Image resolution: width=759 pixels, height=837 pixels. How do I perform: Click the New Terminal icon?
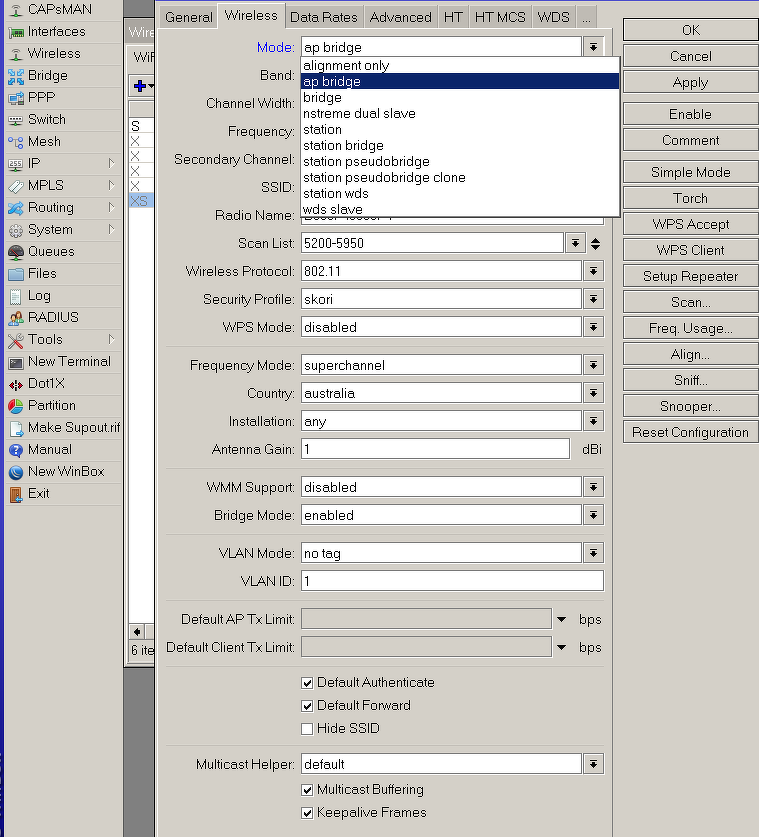coord(16,362)
